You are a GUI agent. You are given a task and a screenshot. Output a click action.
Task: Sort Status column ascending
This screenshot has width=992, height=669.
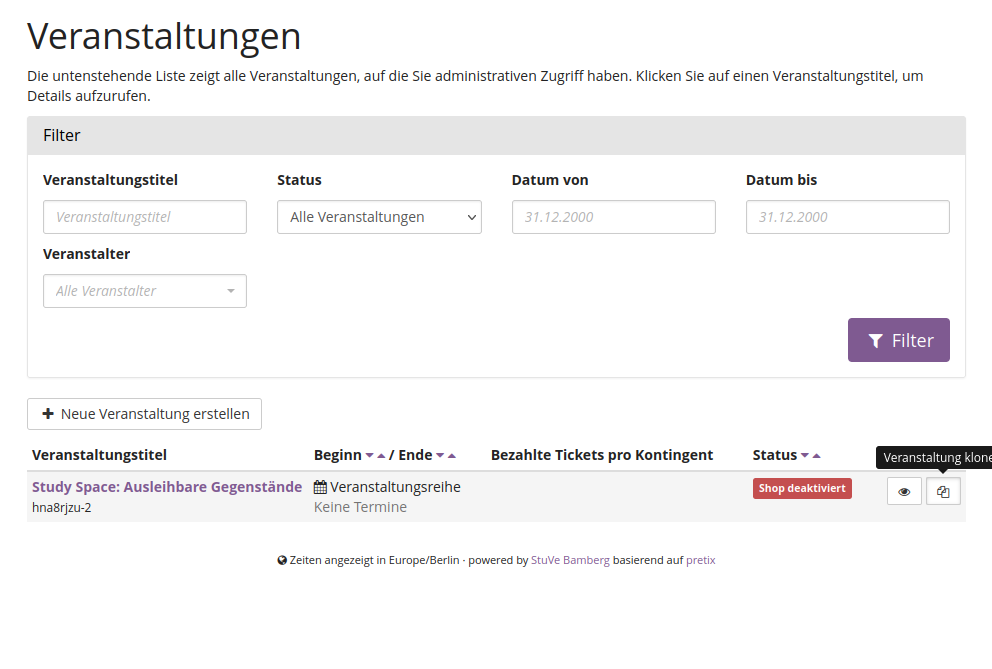click(x=817, y=456)
